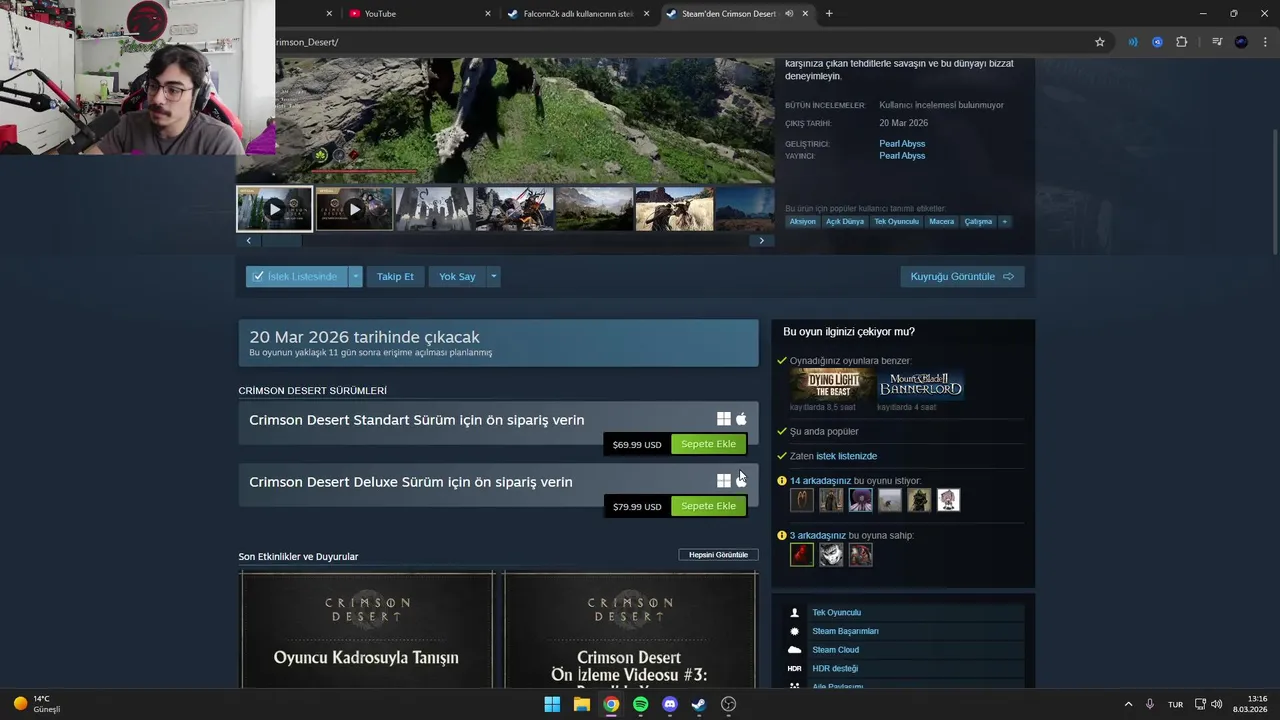1280x720 pixels.
Task: Open the Dying Light The Beast game image
Action: pyautogui.click(x=831, y=385)
